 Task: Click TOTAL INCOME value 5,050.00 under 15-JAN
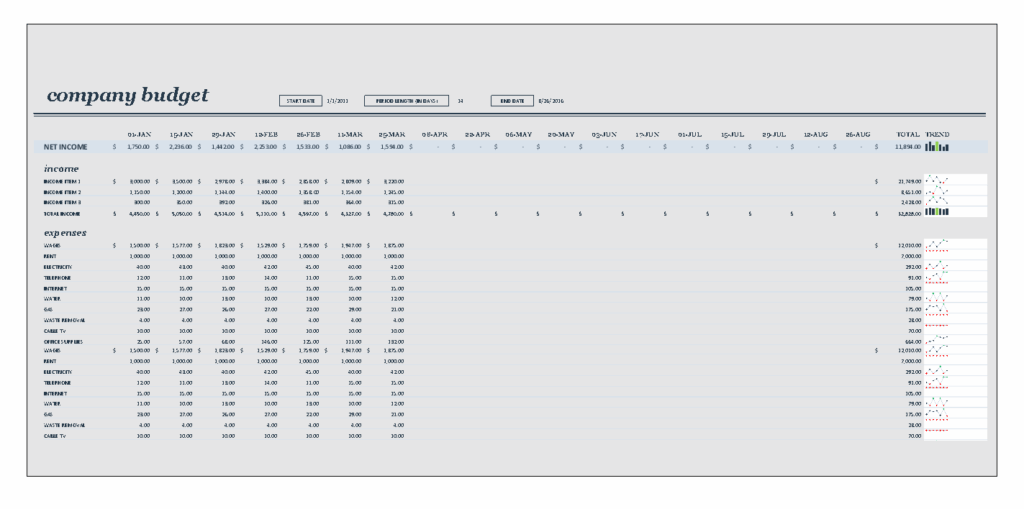[x=182, y=213]
